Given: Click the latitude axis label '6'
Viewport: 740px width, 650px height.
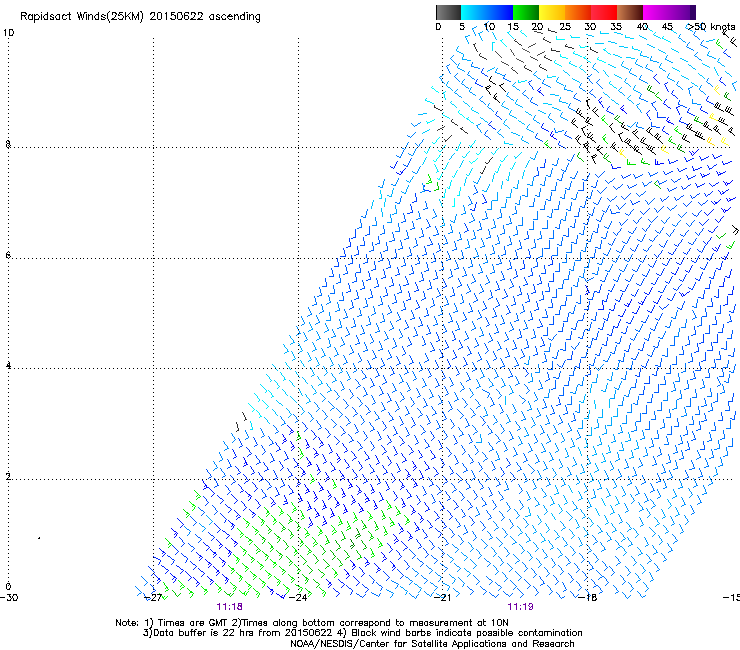Looking at the screenshot, I should point(8,255).
